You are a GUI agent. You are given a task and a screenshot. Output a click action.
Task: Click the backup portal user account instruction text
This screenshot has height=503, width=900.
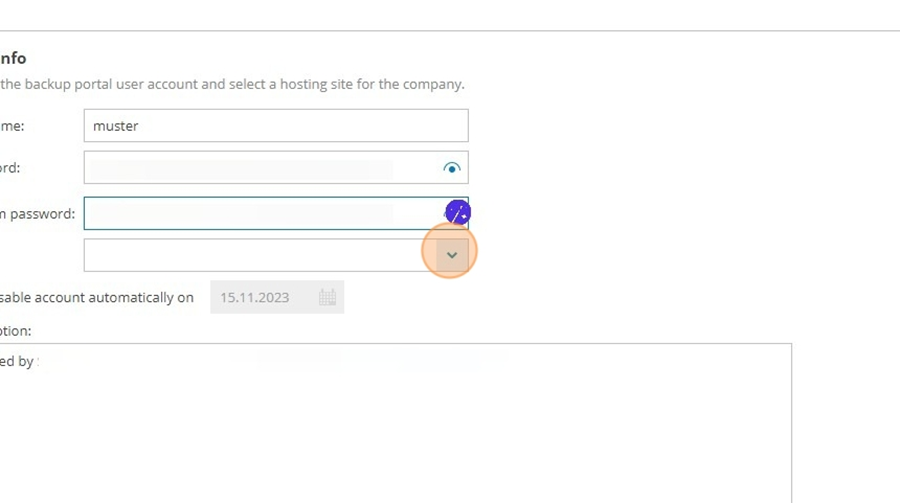tap(232, 84)
